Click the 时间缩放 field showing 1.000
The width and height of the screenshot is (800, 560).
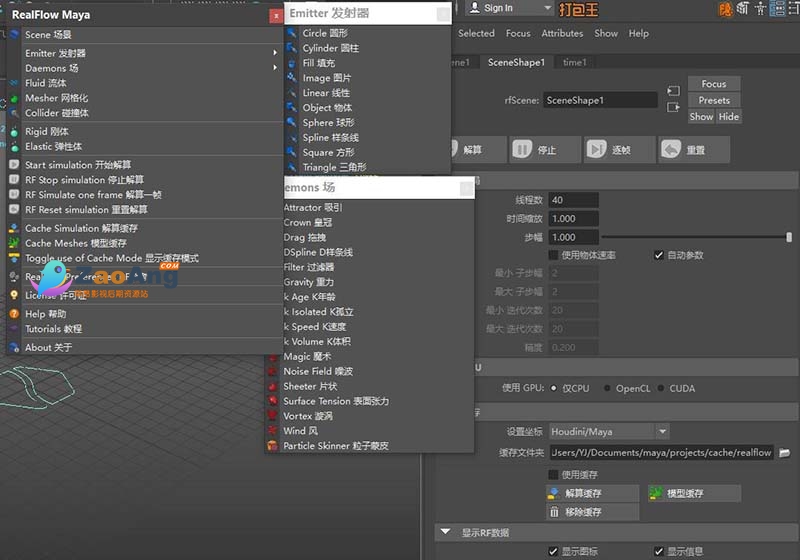[573, 219]
